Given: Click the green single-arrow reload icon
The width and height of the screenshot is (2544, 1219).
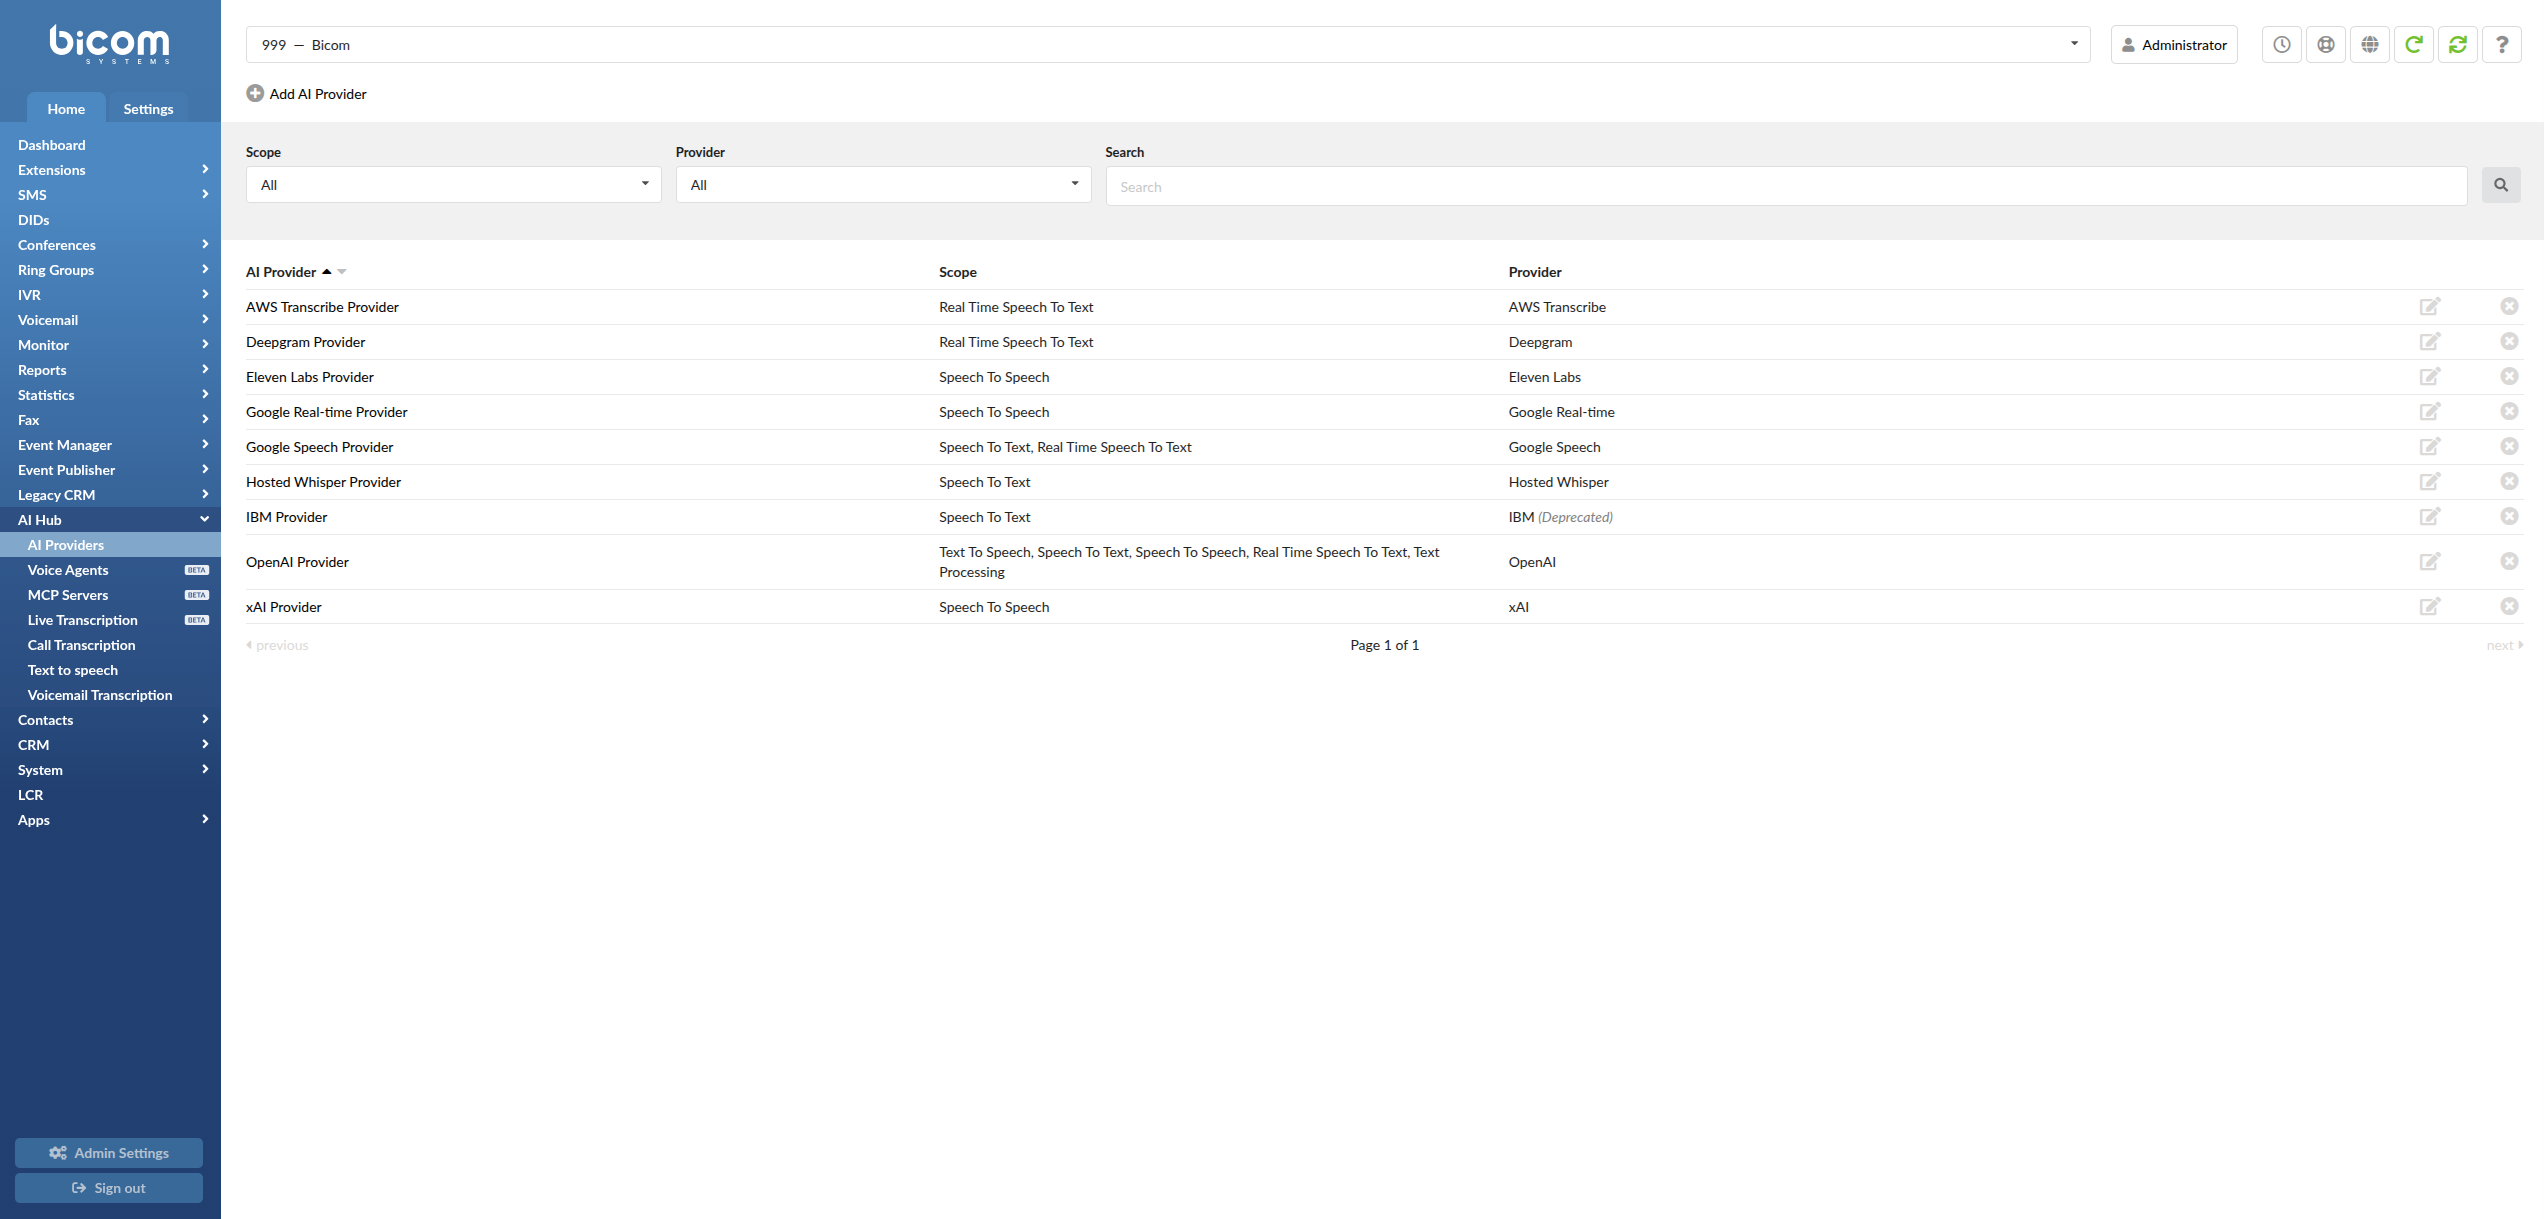Looking at the screenshot, I should pos(2413,45).
